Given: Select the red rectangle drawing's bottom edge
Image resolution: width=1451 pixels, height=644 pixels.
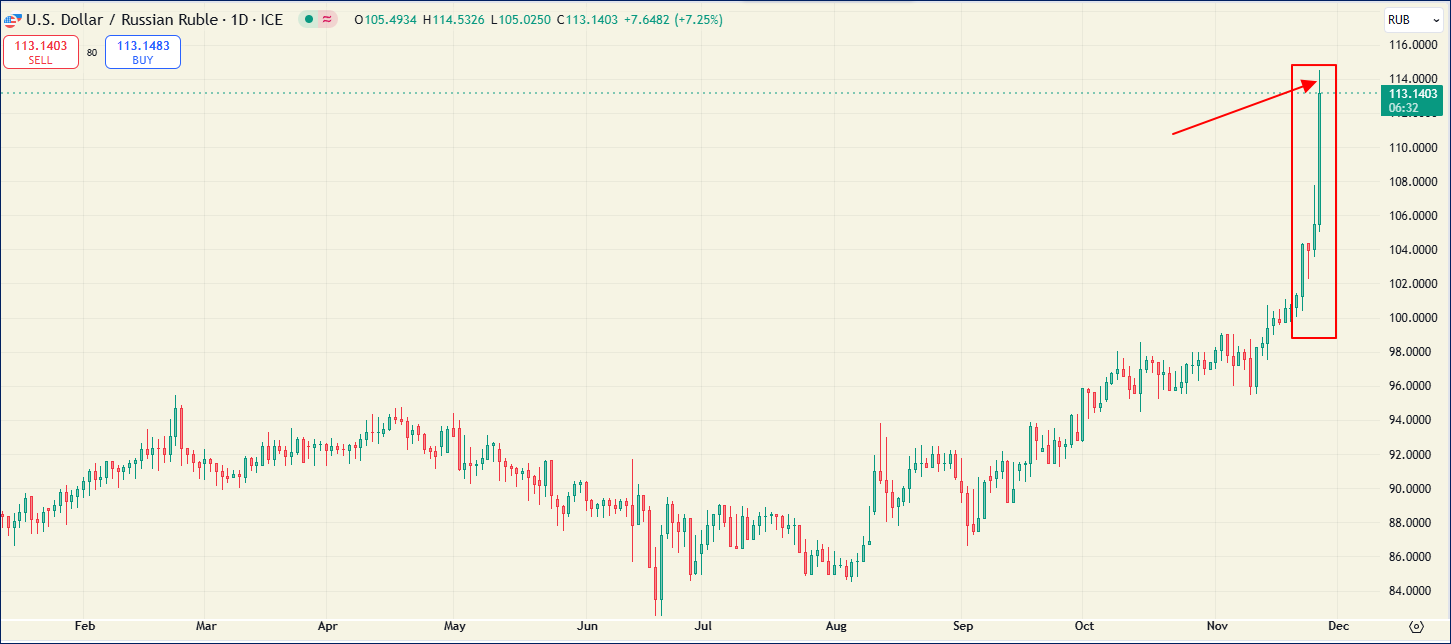Looking at the screenshot, I should click(1313, 338).
